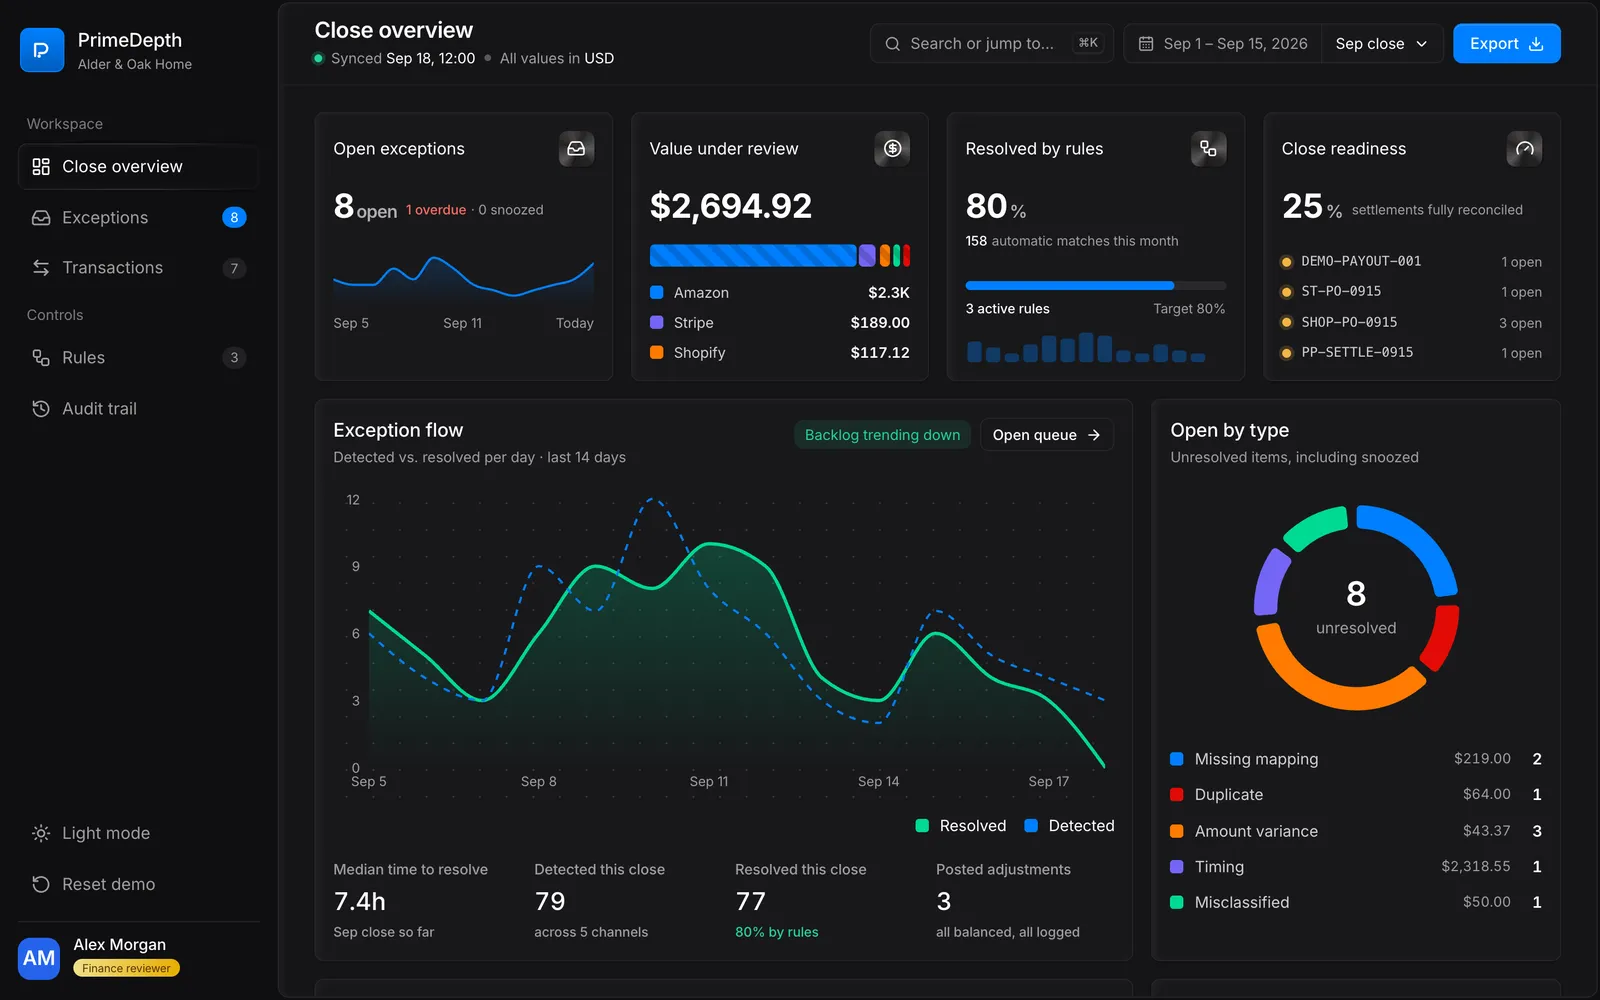Click the 80% by rules link
Viewport: 1600px width, 1000px height.
pyautogui.click(x=776, y=932)
